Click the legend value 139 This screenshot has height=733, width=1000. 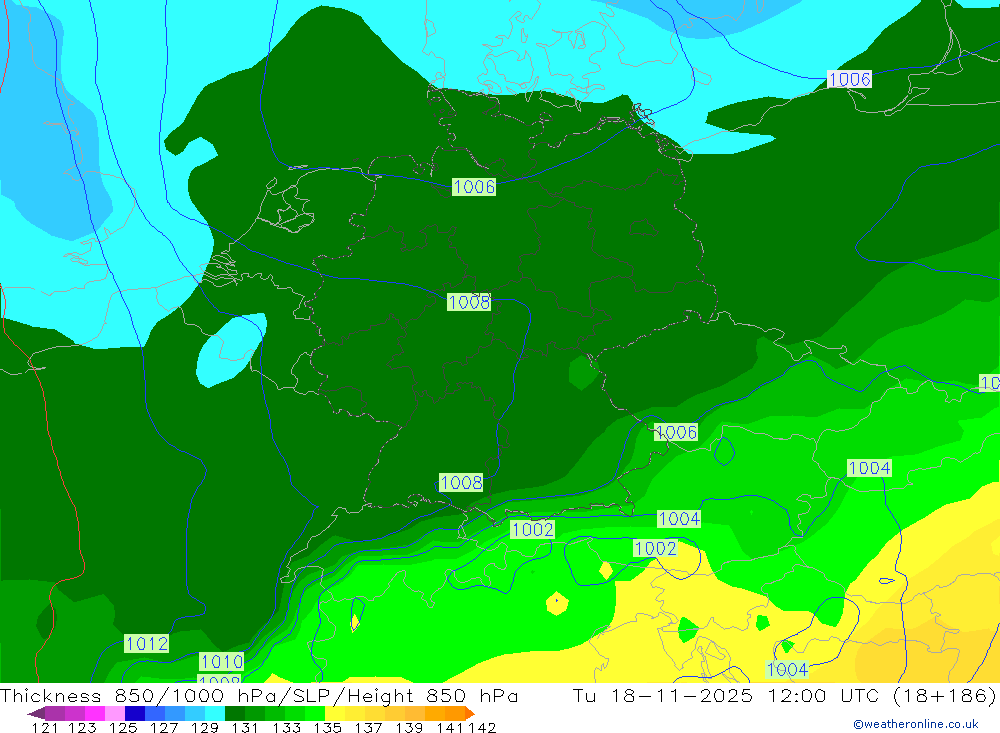[409, 727]
